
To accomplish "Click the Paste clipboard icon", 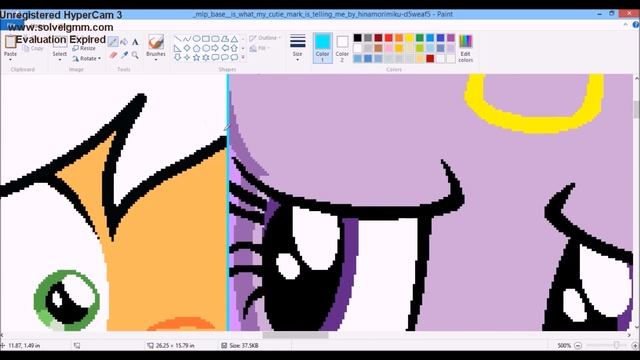I will [x=10, y=42].
